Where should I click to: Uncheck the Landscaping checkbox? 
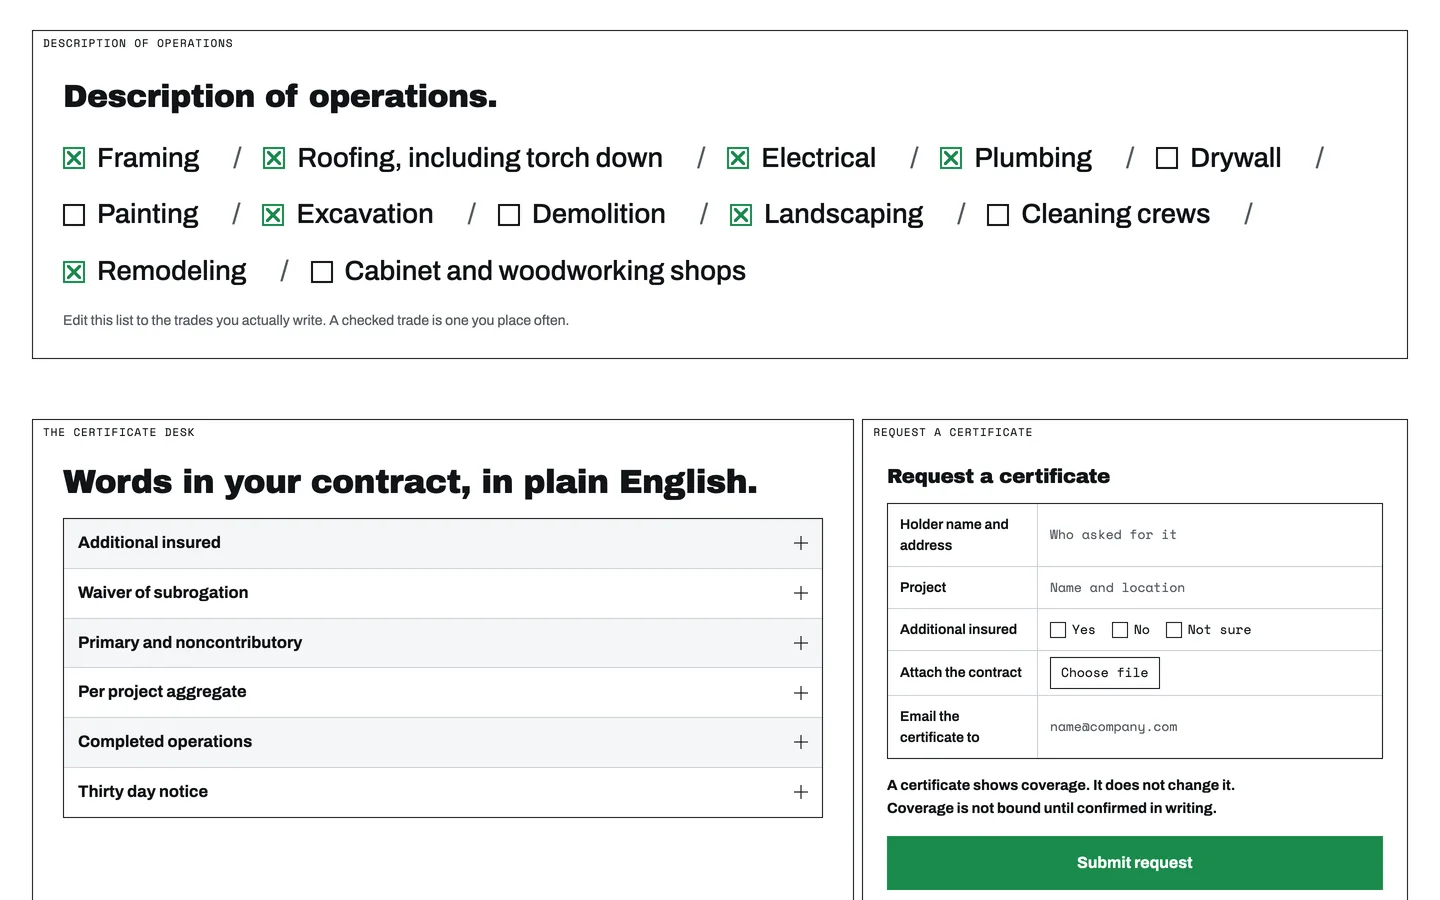pos(741,215)
